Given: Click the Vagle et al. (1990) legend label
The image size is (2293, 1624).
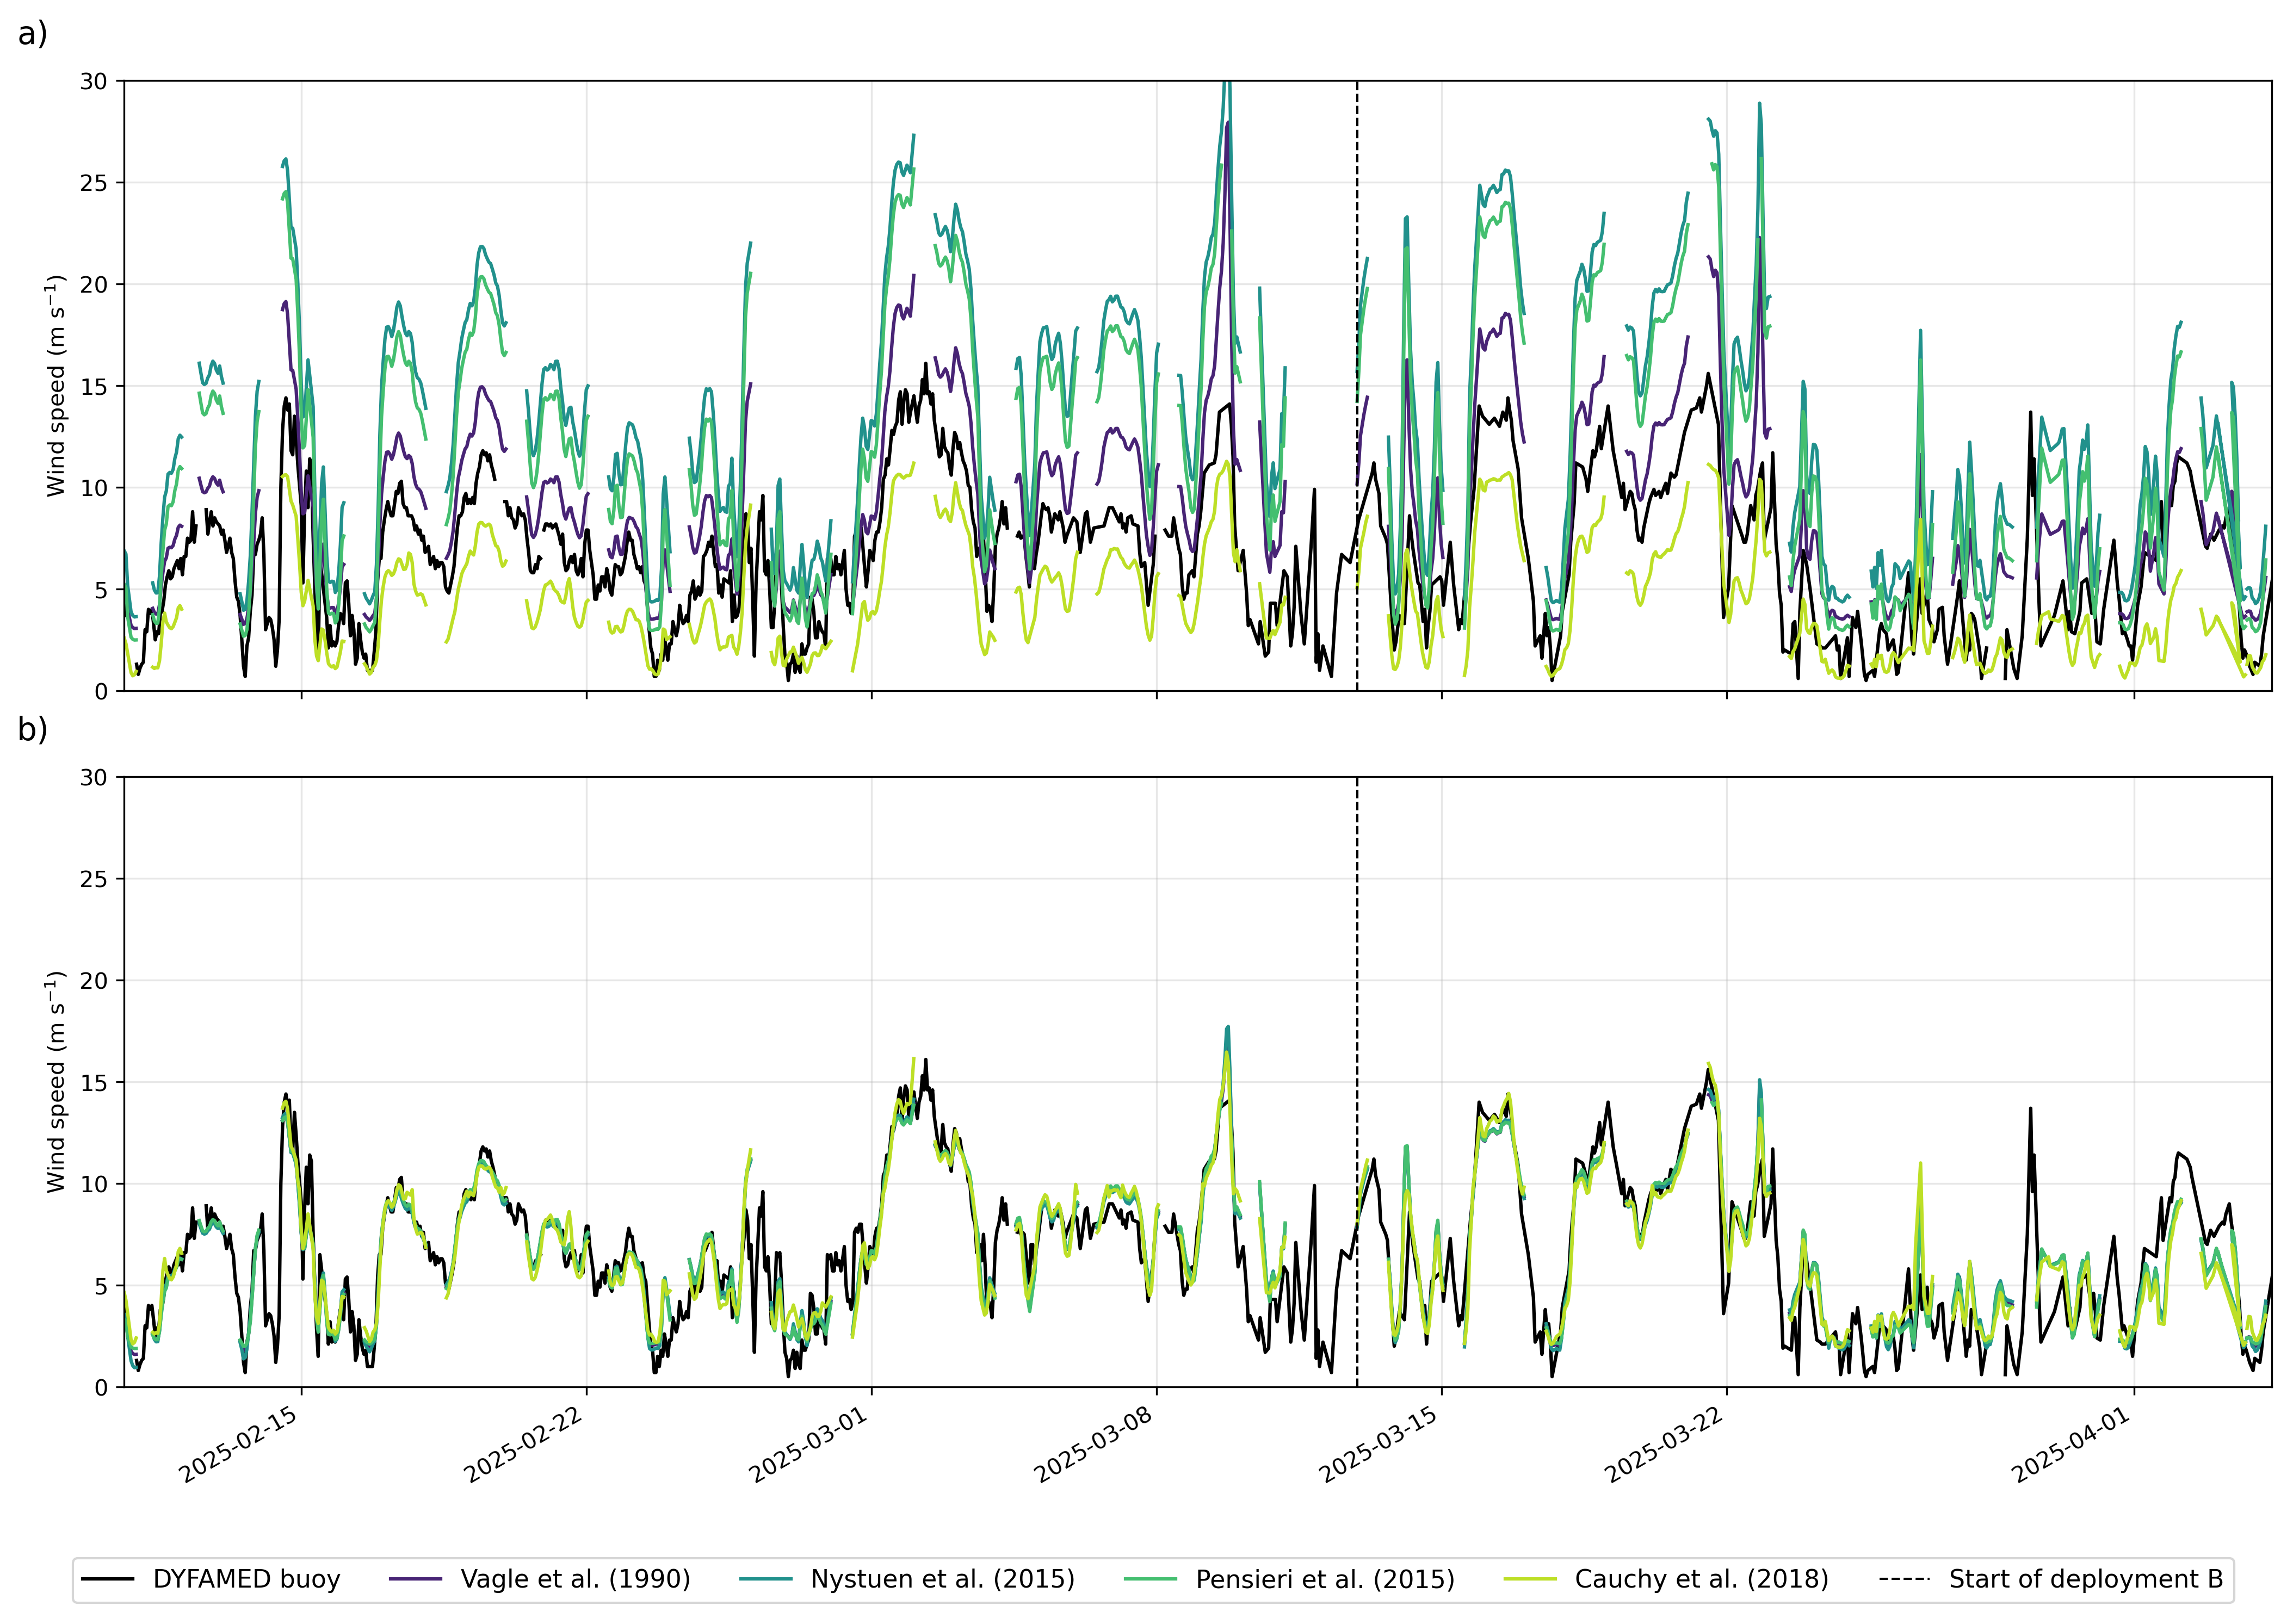Looking at the screenshot, I should (575, 1579).
